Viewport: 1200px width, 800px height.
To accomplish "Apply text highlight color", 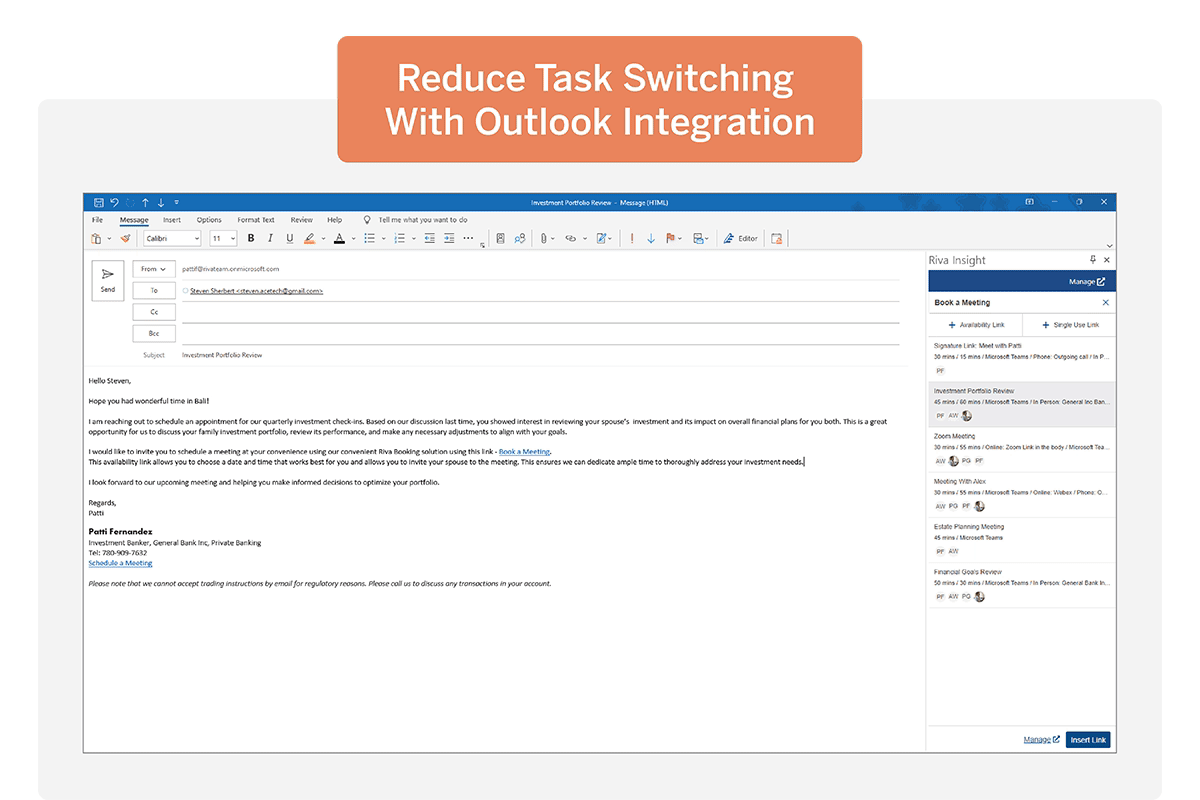I will [310, 238].
